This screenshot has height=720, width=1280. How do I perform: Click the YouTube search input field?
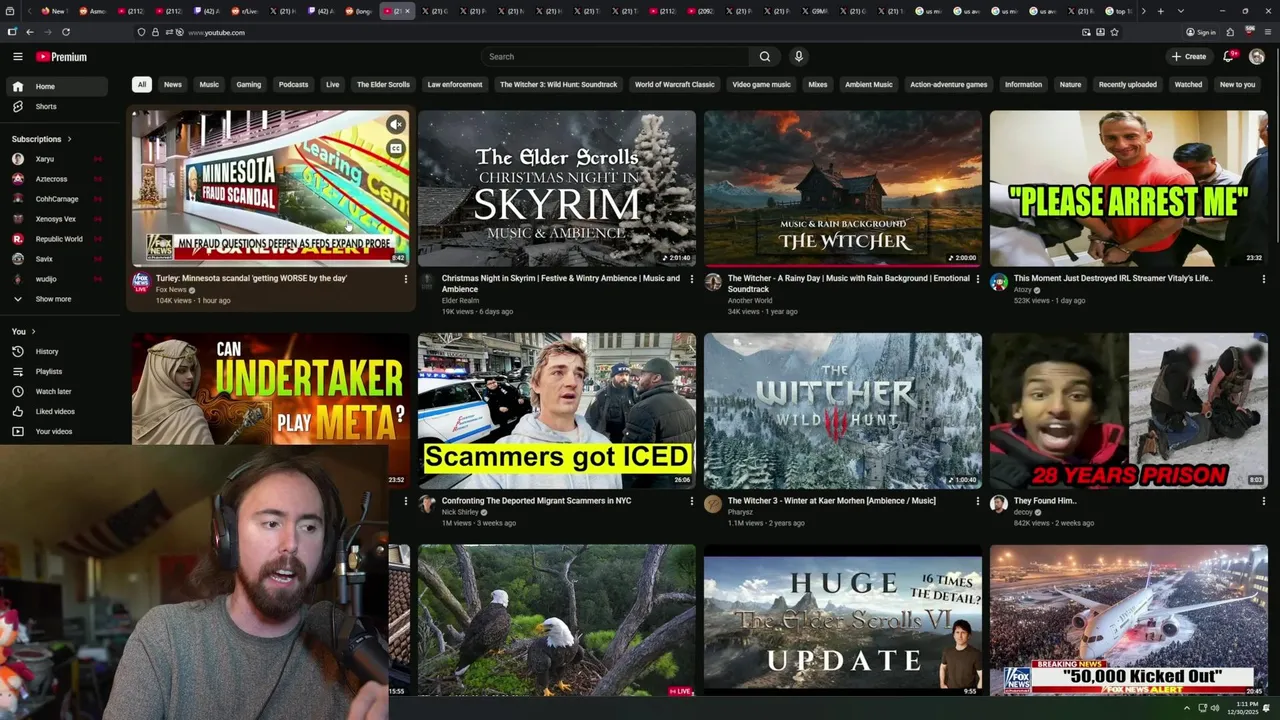click(x=615, y=57)
